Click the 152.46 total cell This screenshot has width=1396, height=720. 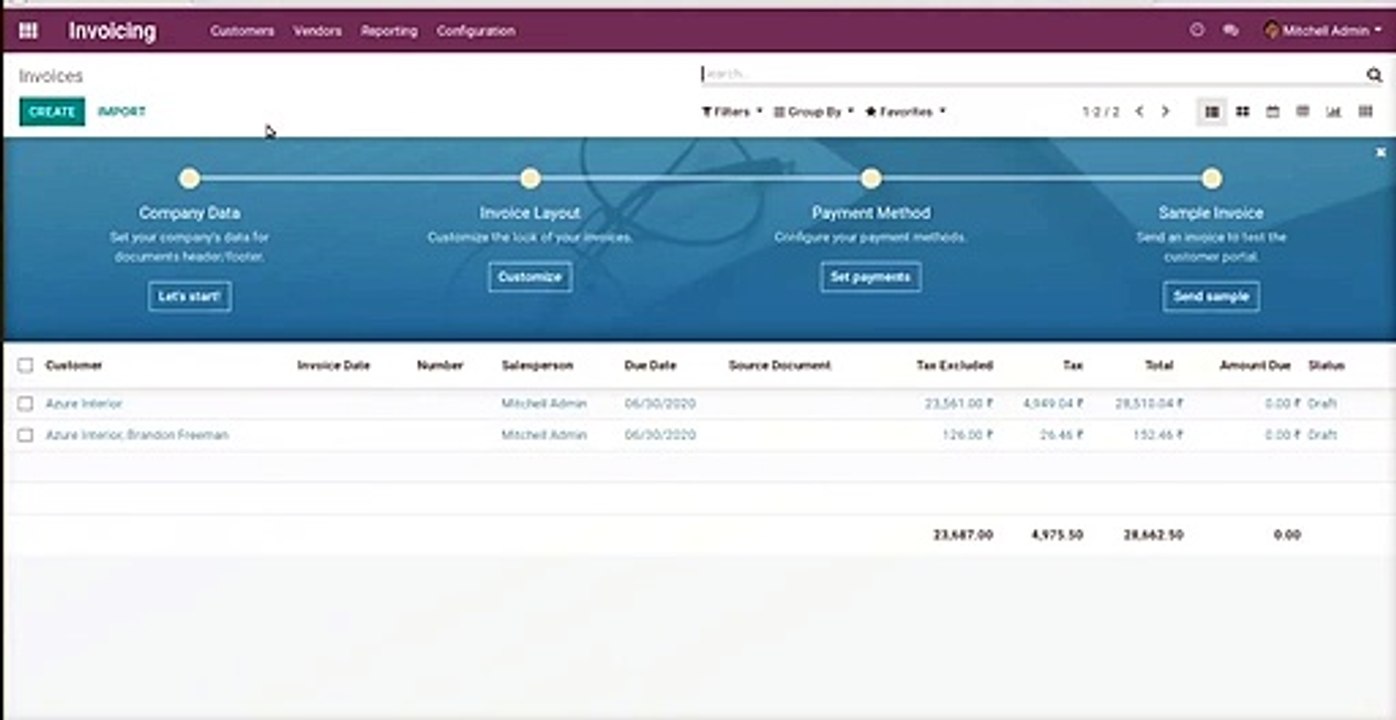(1158, 435)
